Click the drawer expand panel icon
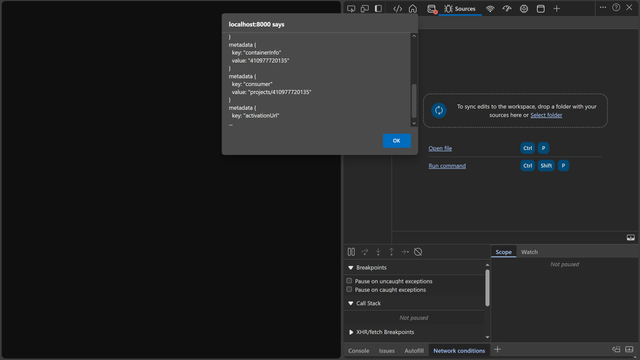The width and height of the screenshot is (640, 360). [629, 349]
